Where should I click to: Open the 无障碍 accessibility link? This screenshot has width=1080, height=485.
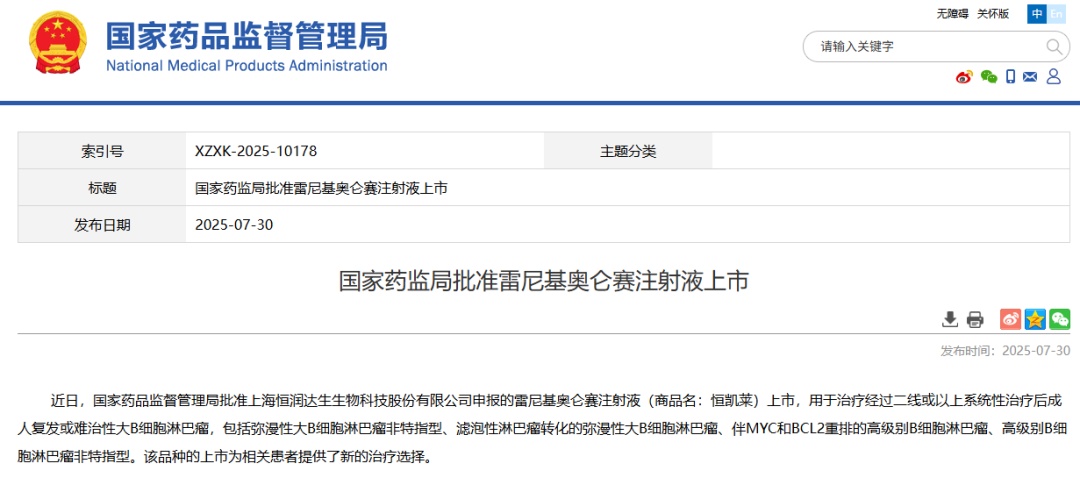952,14
